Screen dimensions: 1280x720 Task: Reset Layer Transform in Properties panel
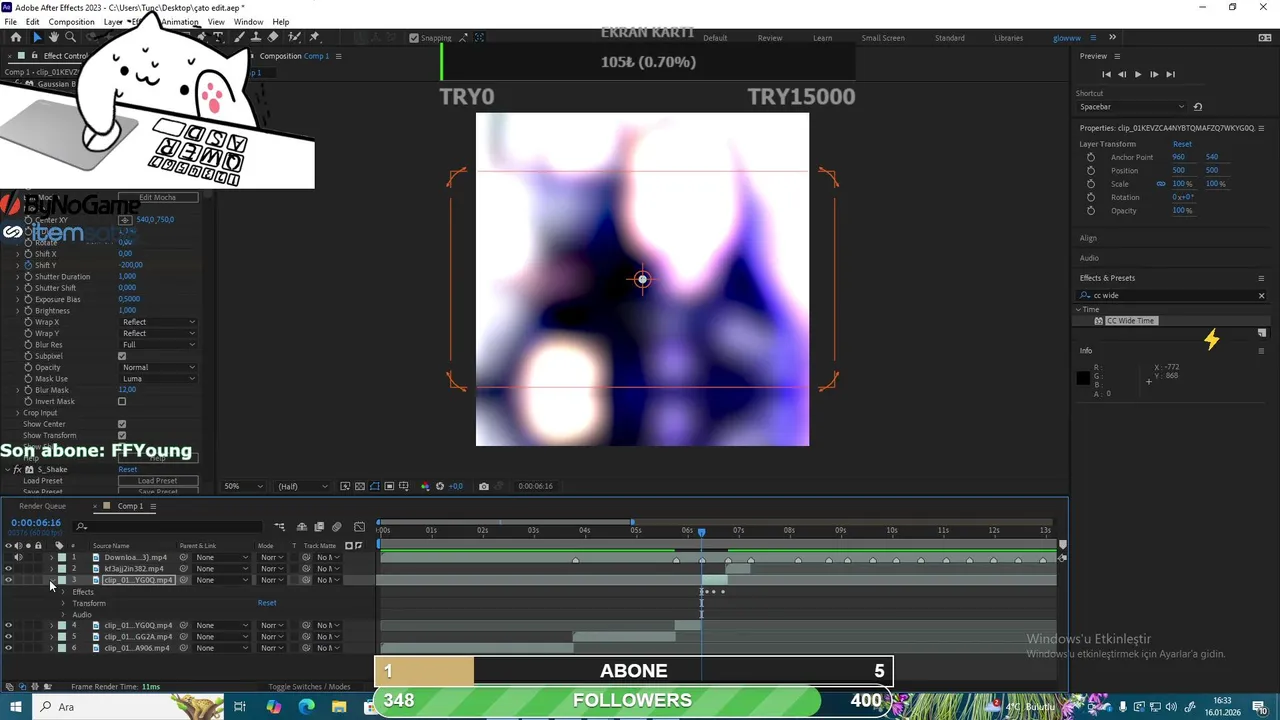pos(1182,144)
